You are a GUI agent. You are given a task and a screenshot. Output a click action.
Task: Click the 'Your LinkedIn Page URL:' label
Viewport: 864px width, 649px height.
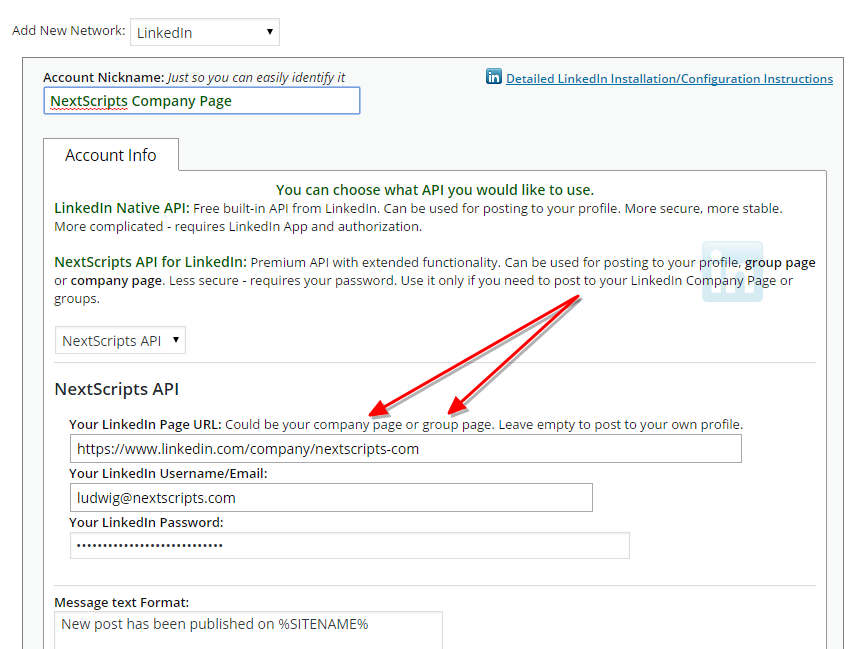(145, 425)
